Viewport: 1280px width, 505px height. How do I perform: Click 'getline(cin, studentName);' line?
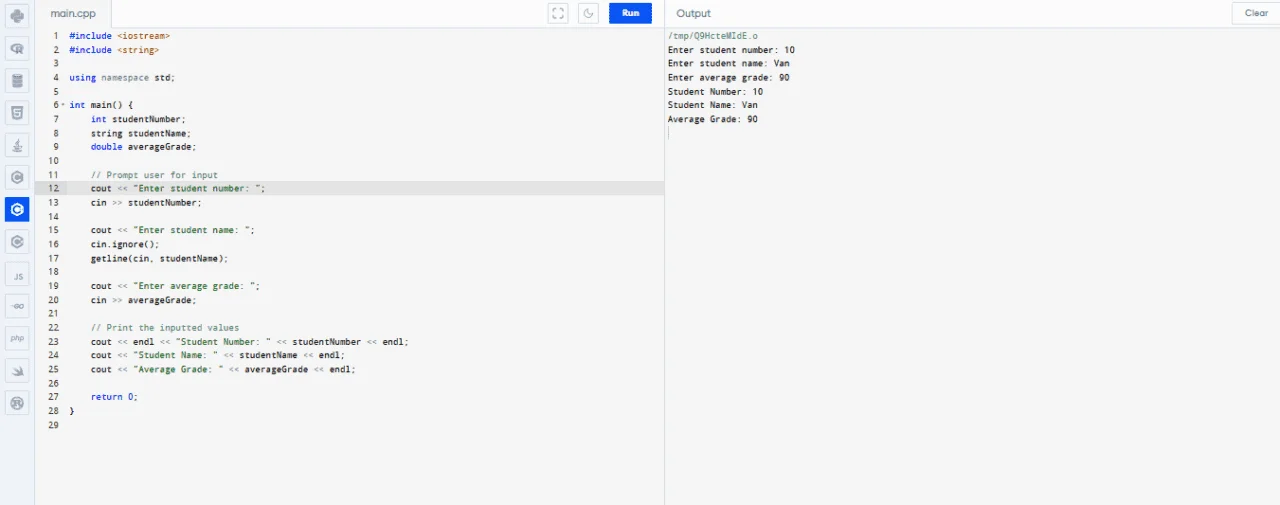159,258
